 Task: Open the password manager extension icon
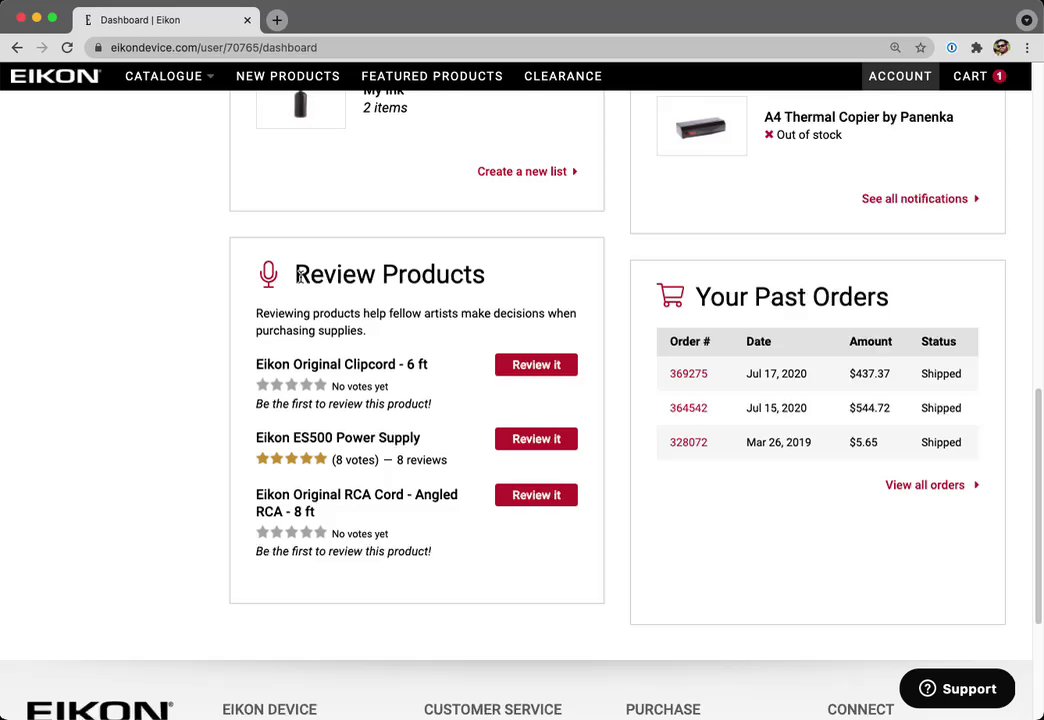[951, 47]
